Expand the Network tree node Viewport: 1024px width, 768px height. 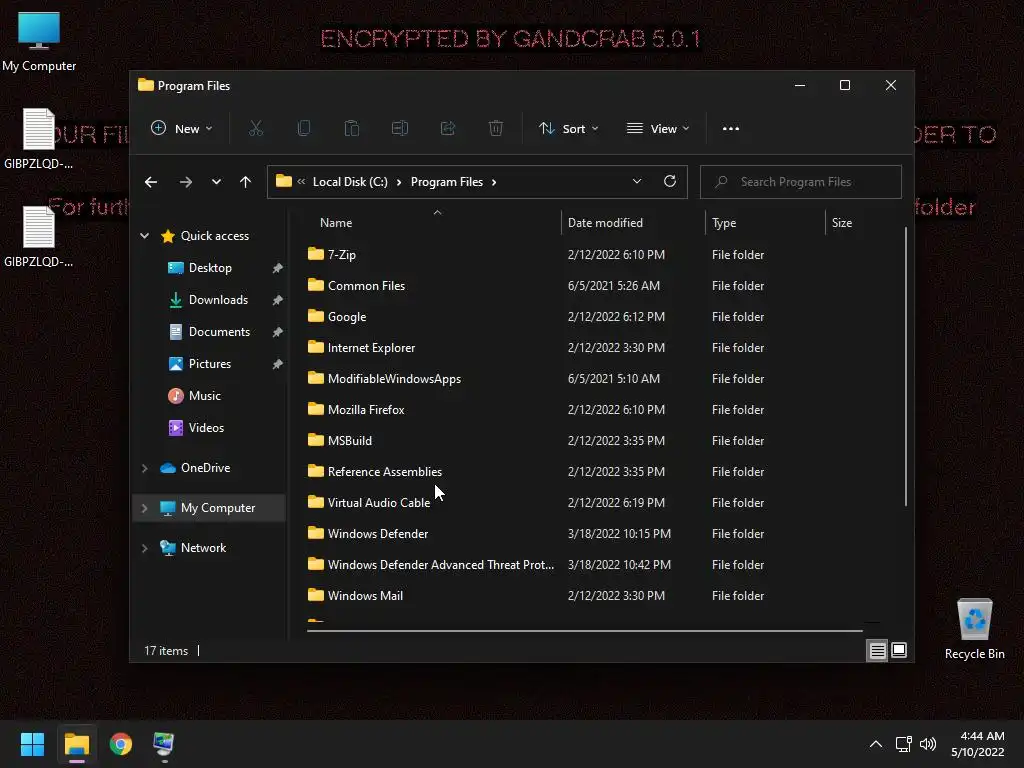pyautogui.click(x=144, y=548)
